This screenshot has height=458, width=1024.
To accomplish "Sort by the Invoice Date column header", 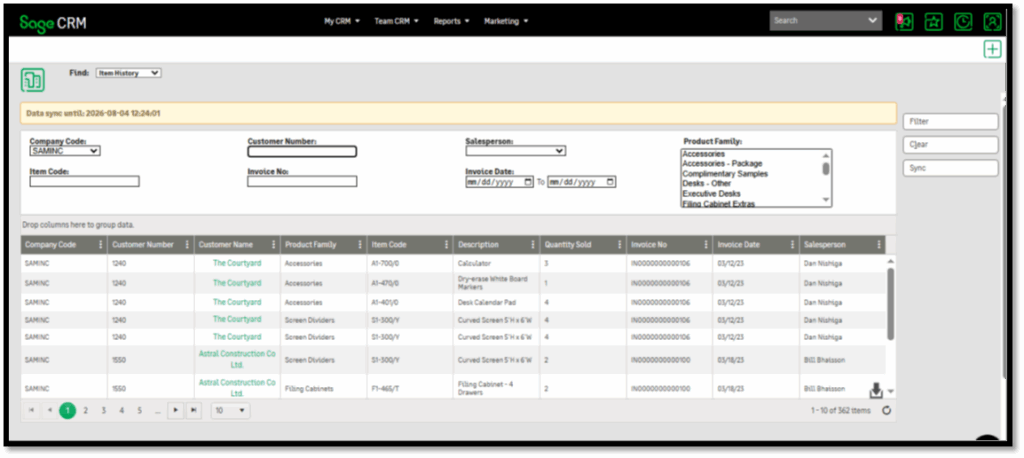I will [x=739, y=244].
